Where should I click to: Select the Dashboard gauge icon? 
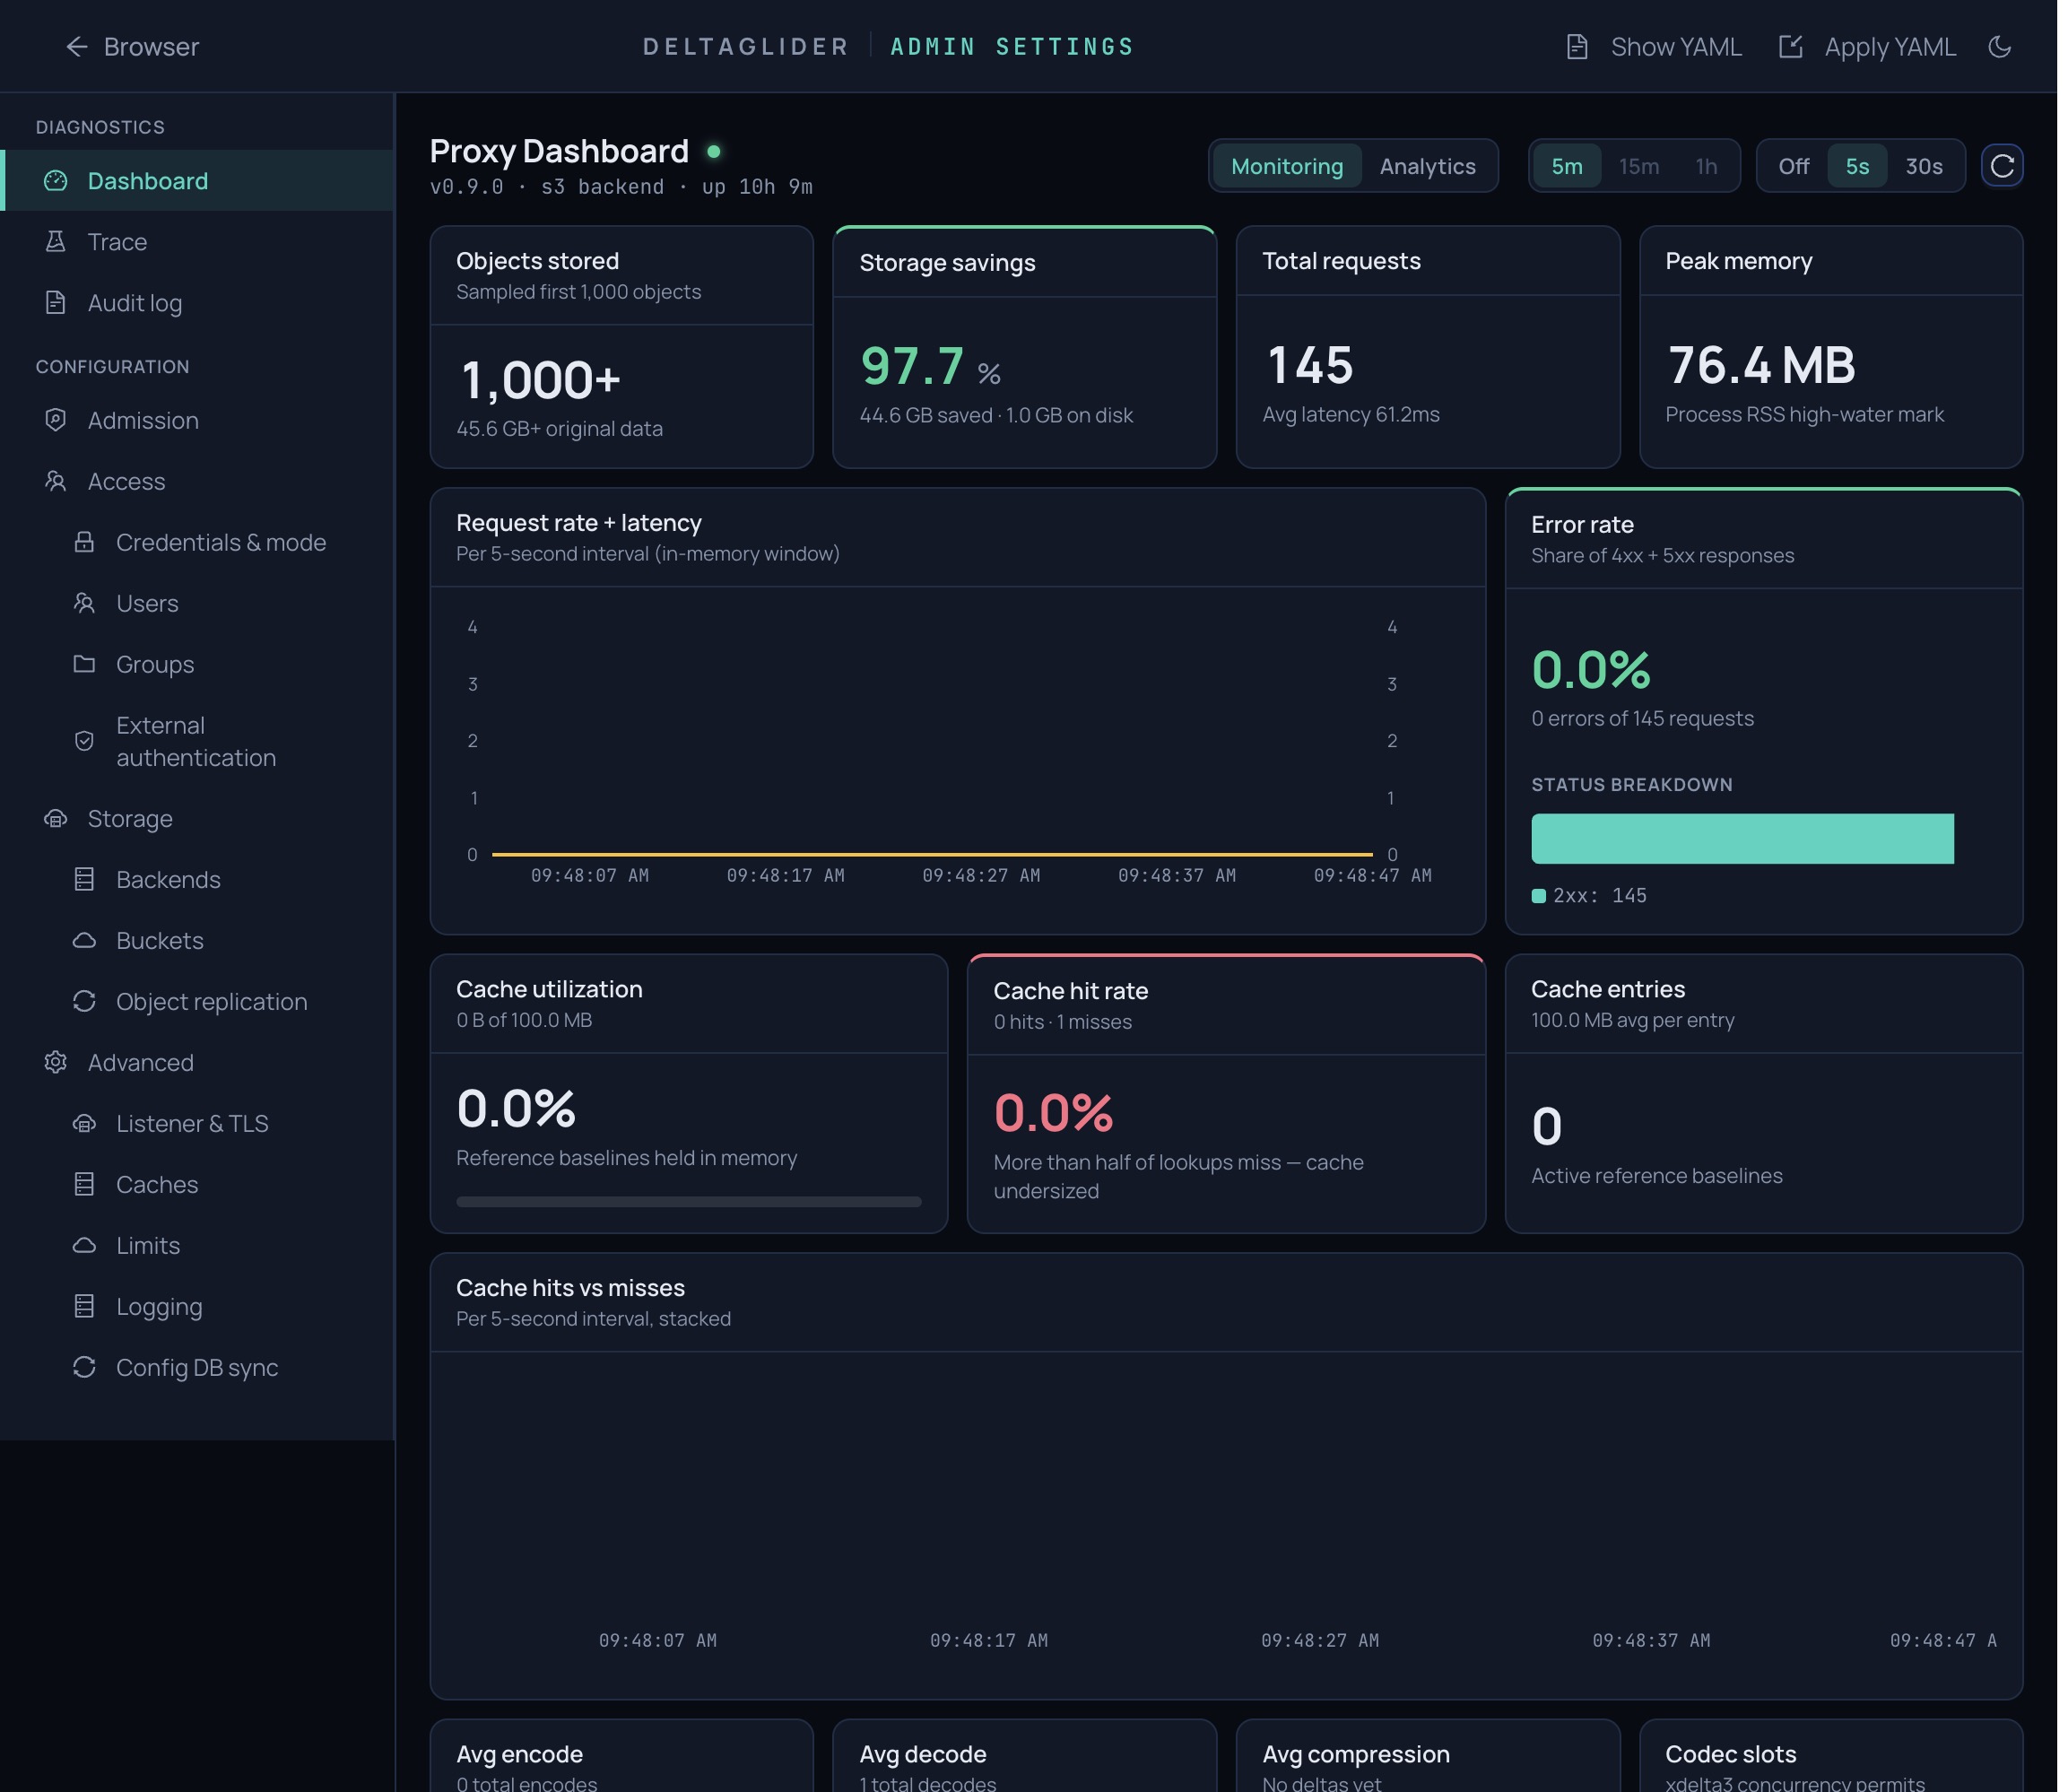coord(56,181)
